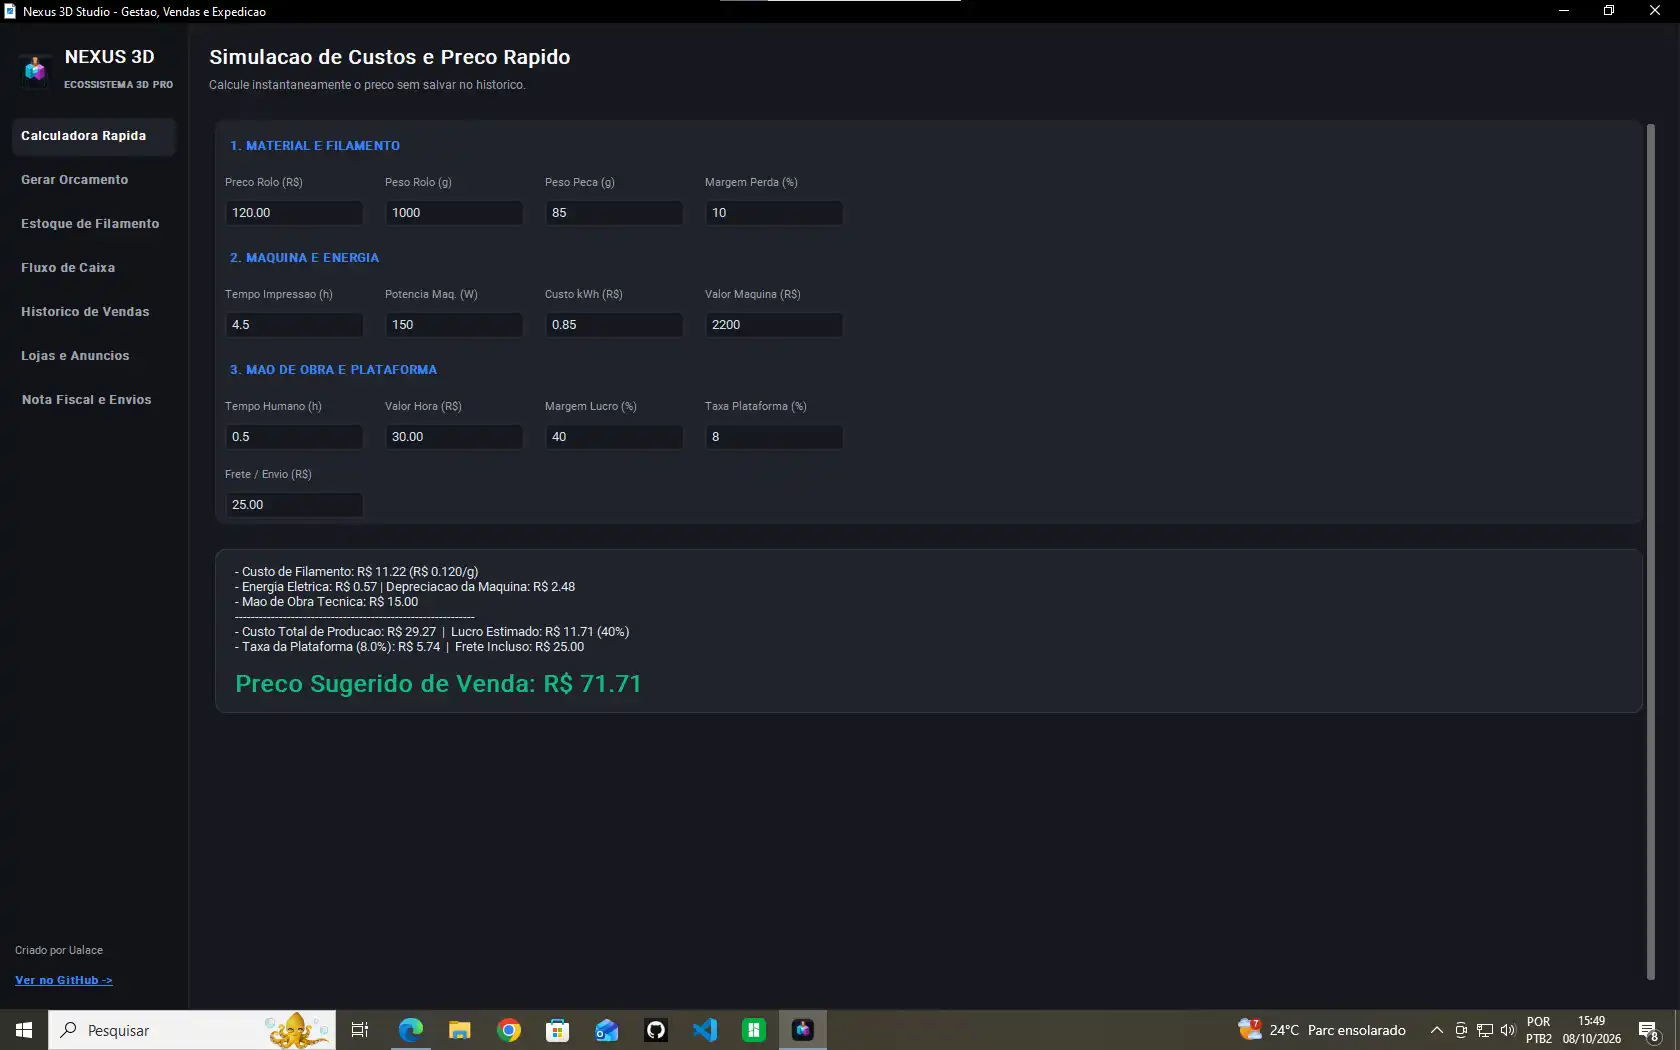This screenshot has height=1050, width=1680.
Task: Open Visual Studio Code from the taskbar
Action: pyautogui.click(x=705, y=1030)
